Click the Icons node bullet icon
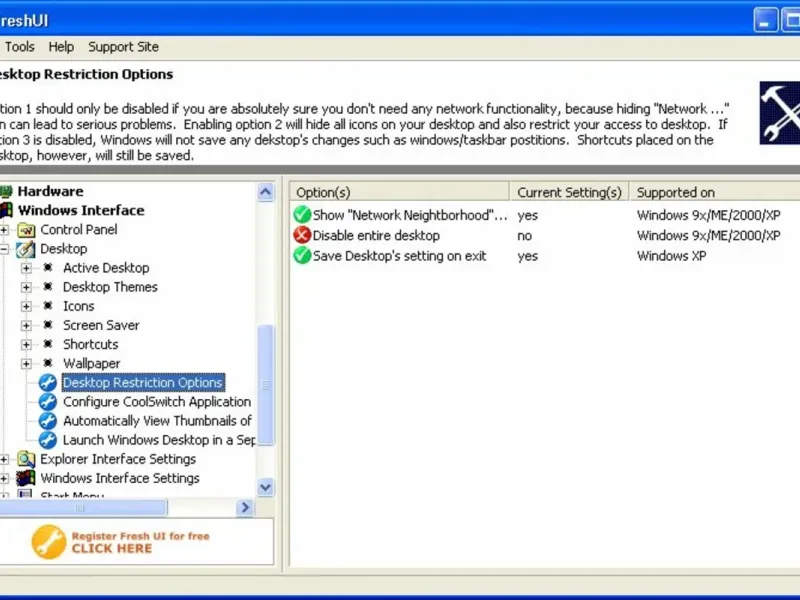Viewport: 800px width, 600px height. coord(48,306)
